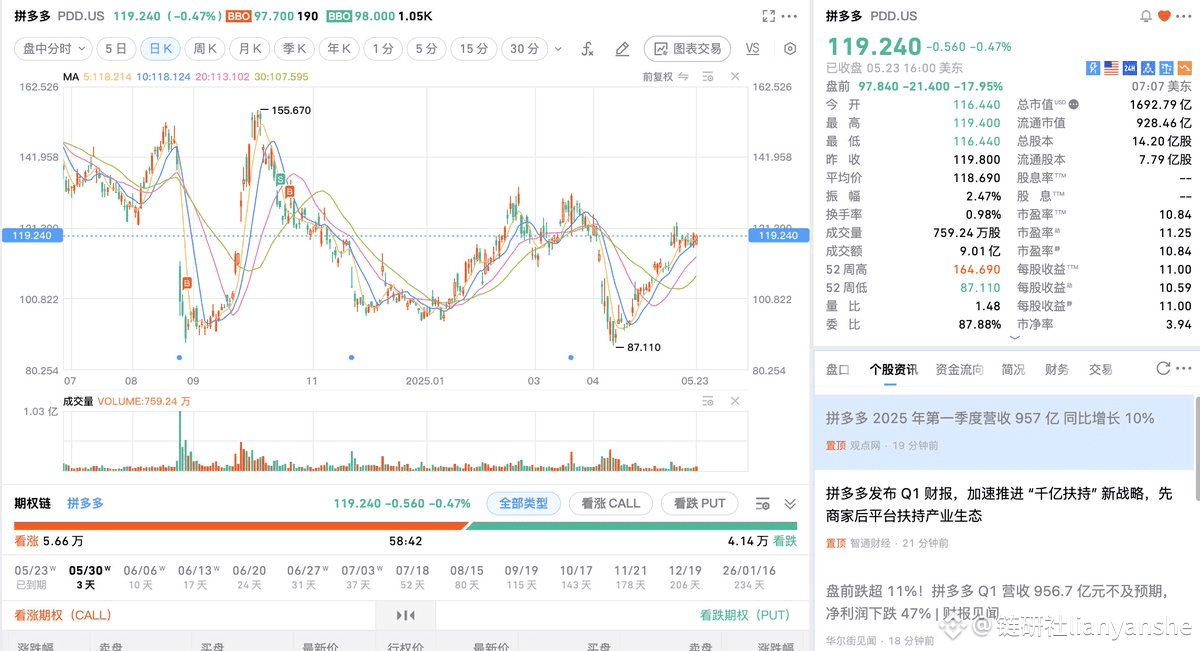
Task: Select 全部类型 option type filter
Action: [x=524, y=503]
